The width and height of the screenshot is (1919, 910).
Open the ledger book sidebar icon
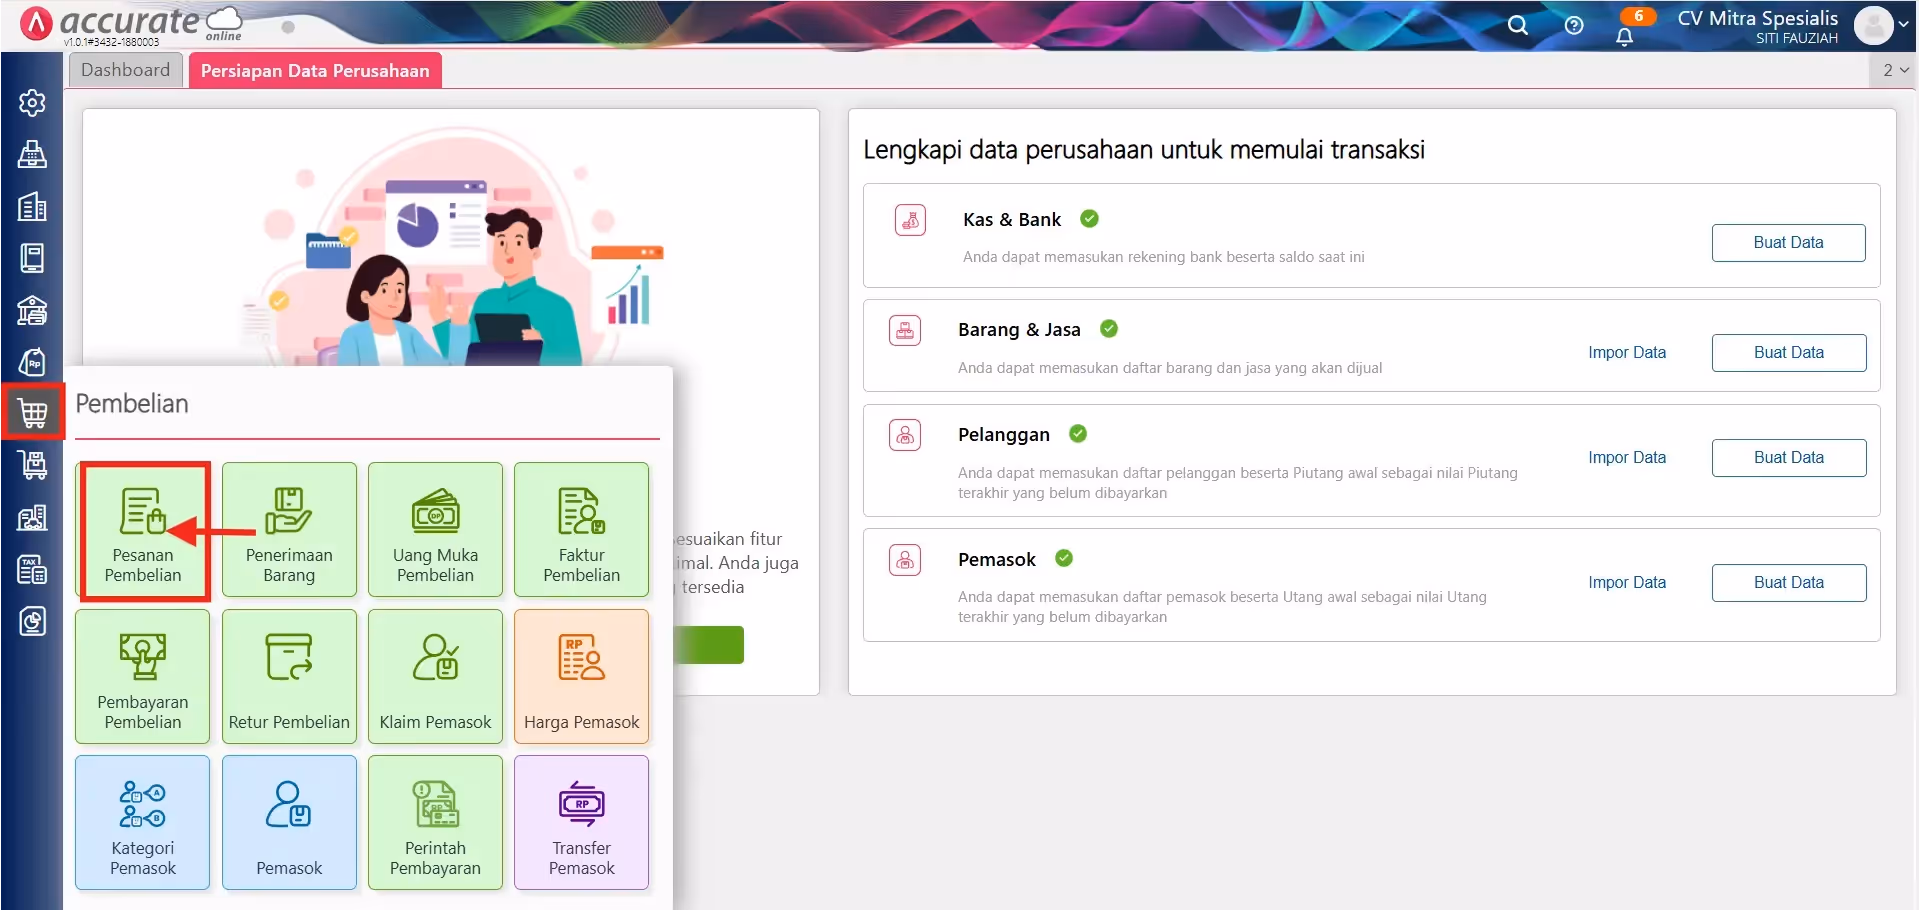[32, 258]
